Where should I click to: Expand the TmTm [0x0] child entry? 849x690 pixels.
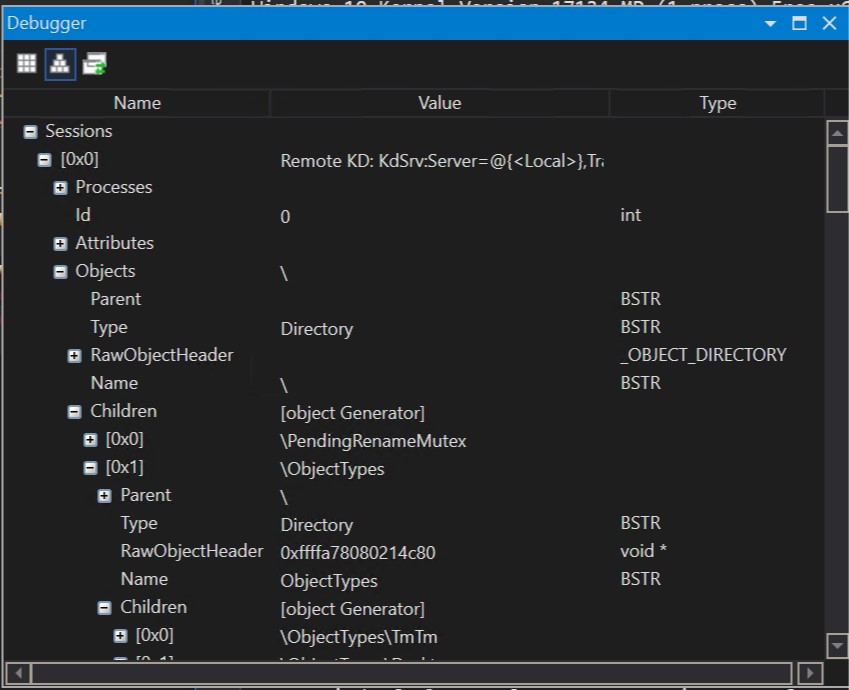[118, 635]
